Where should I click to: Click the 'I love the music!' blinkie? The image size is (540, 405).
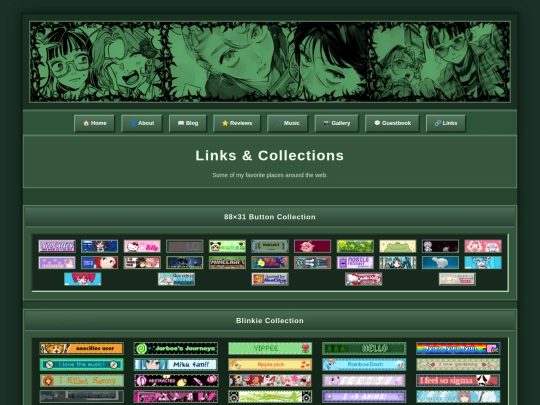82,364
